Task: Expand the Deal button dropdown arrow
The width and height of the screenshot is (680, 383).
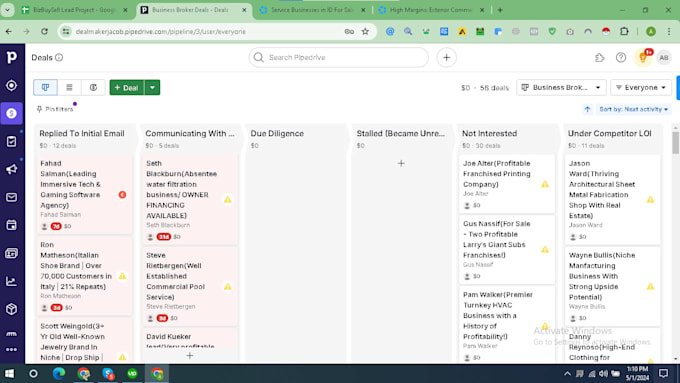Action: (152, 87)
